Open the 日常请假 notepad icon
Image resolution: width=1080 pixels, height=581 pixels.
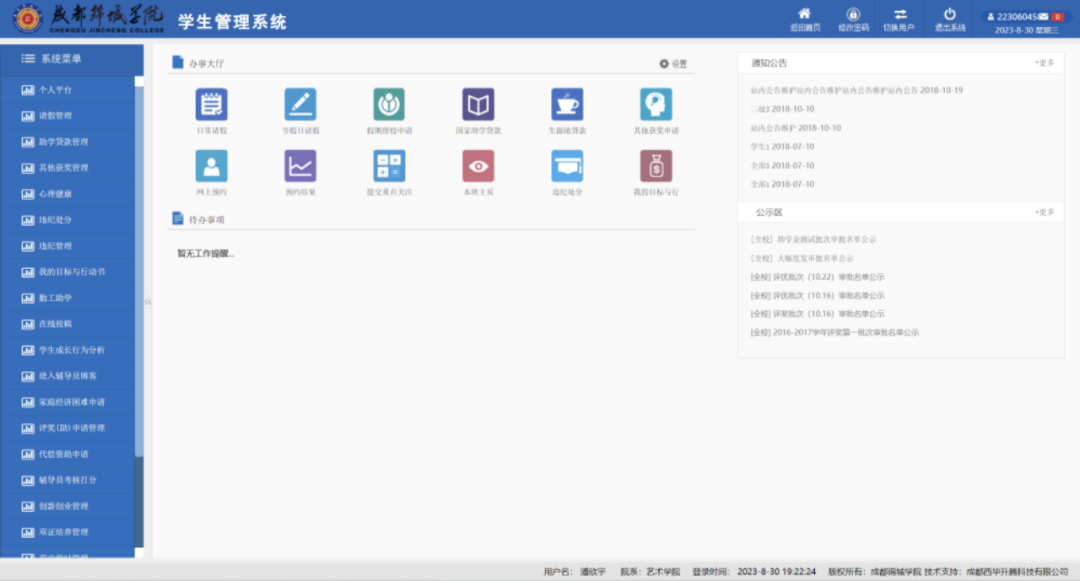pyautogui.click(x=211, y=104)
